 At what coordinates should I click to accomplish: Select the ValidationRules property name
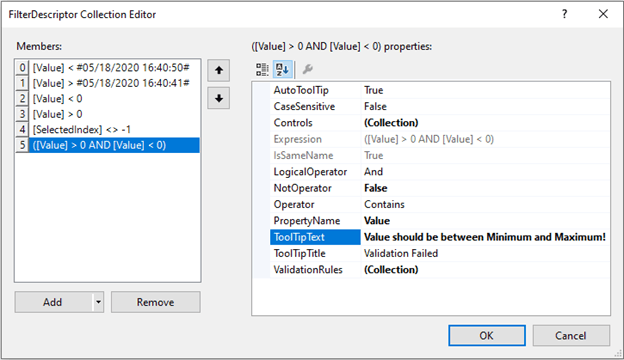308,270
